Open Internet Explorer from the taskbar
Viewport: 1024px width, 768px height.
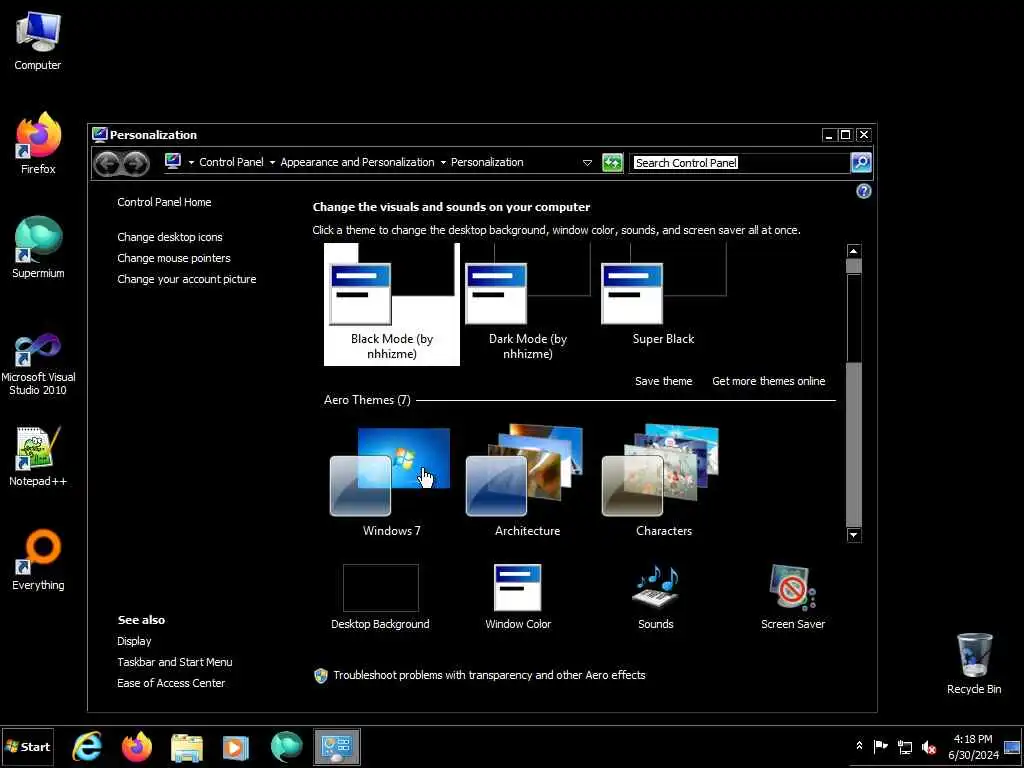point(87,747)
